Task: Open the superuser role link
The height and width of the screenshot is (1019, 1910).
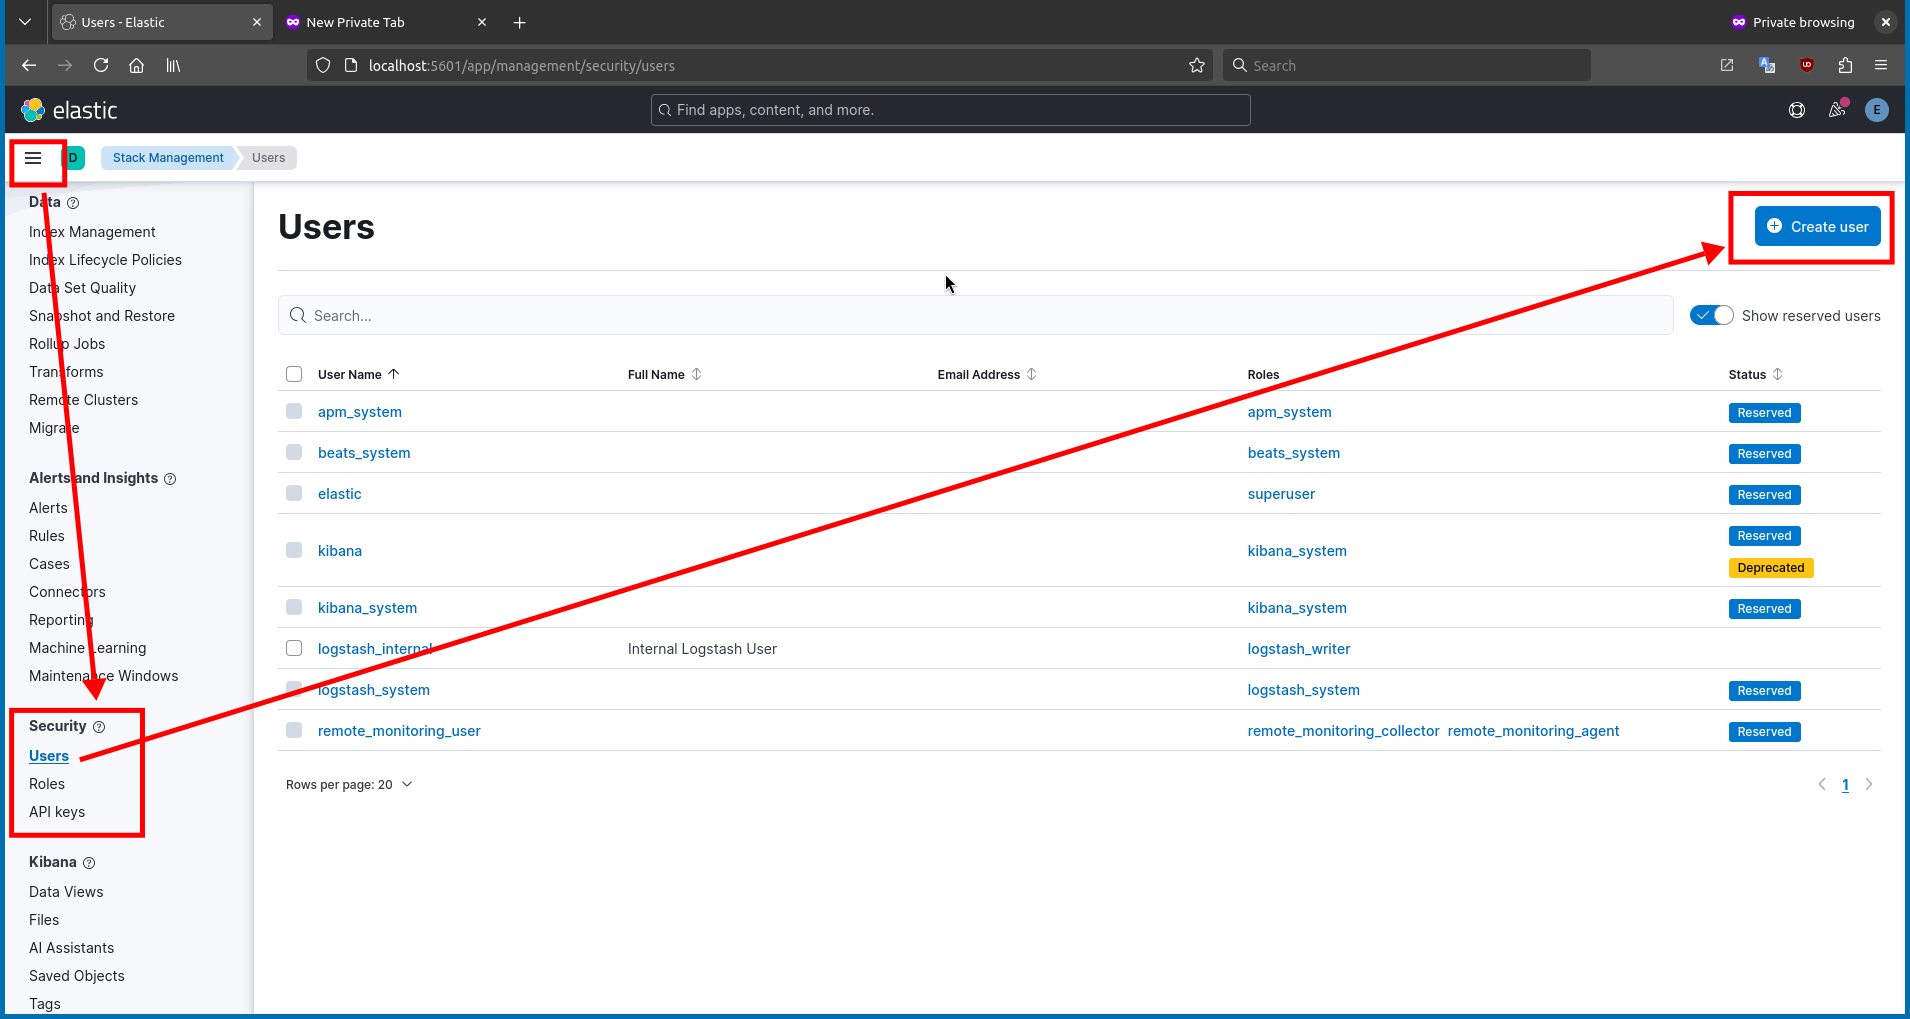Action: coord(1281,494)
